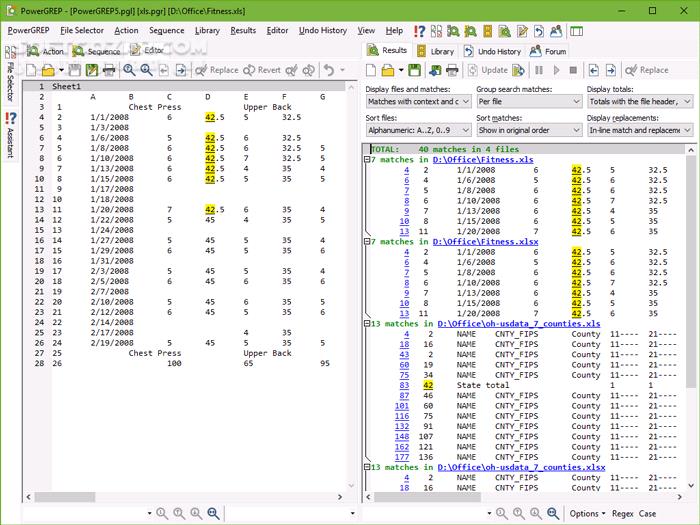Switch to Undo History tab

pyautogui.click(x=492, y=51)
